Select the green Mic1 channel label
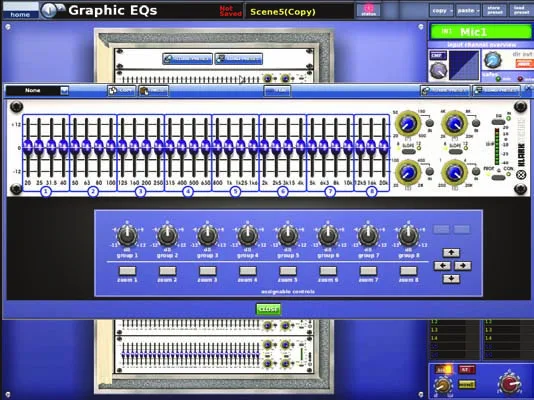 coord(481,32)
